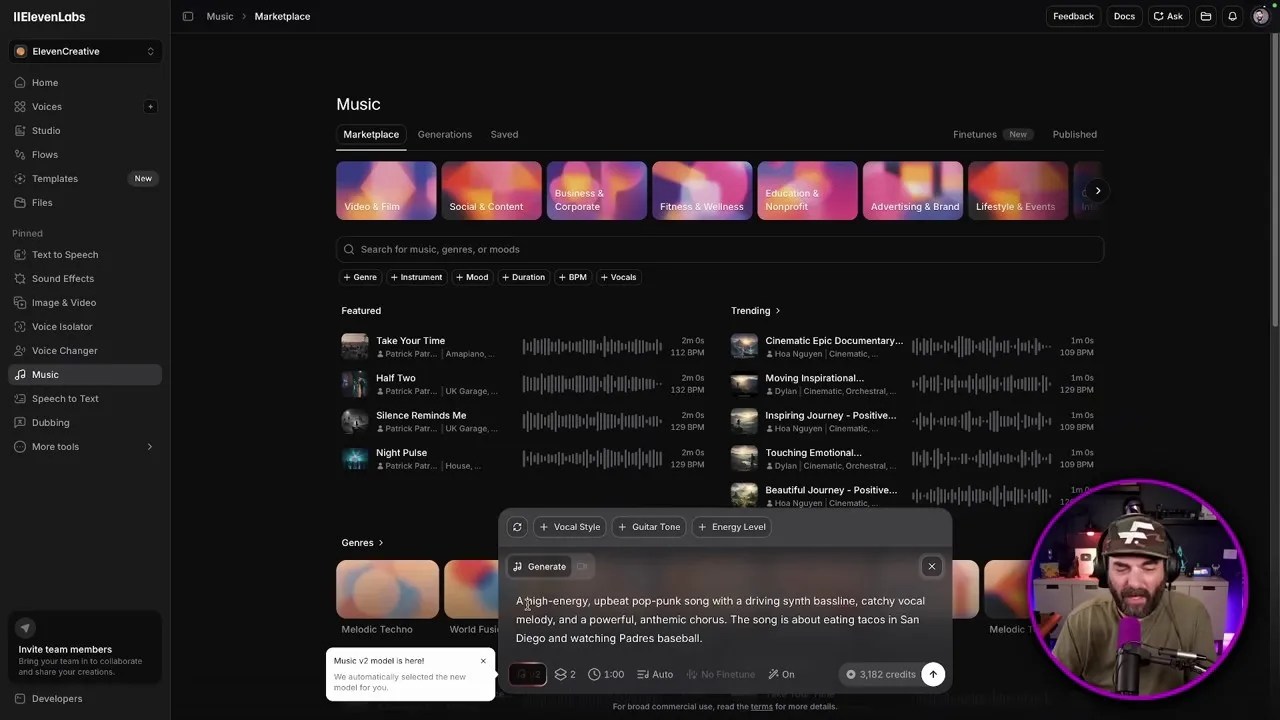This screenshot has height=720, width=1280.
Task: Toggle the sidebar panel icon in the header
Action: coord(188,16)
